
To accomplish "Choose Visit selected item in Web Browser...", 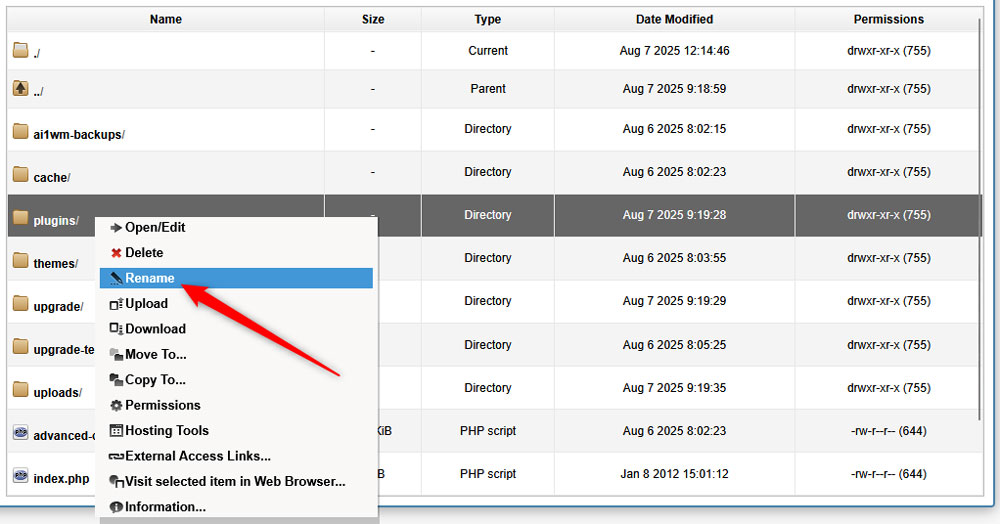I will tap(236, 482).
